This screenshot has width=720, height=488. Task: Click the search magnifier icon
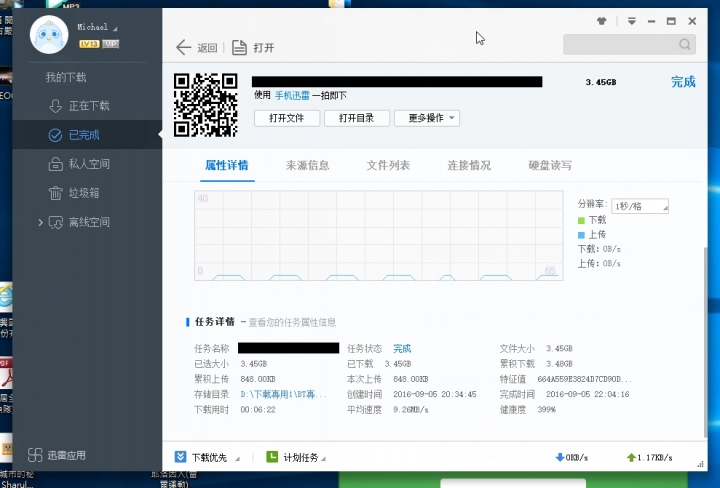click(685, 45)
